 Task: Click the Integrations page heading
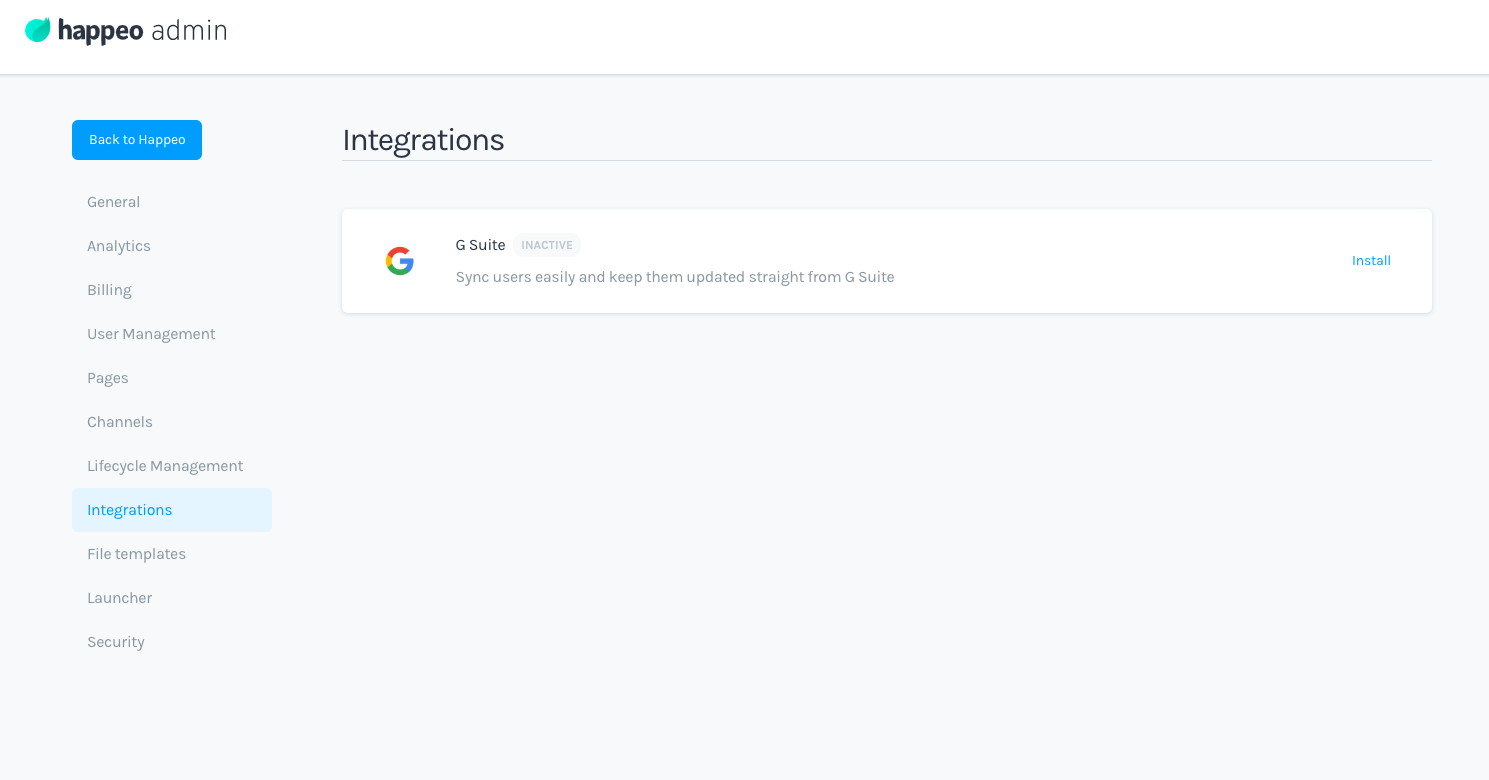(x=423, y=140)
